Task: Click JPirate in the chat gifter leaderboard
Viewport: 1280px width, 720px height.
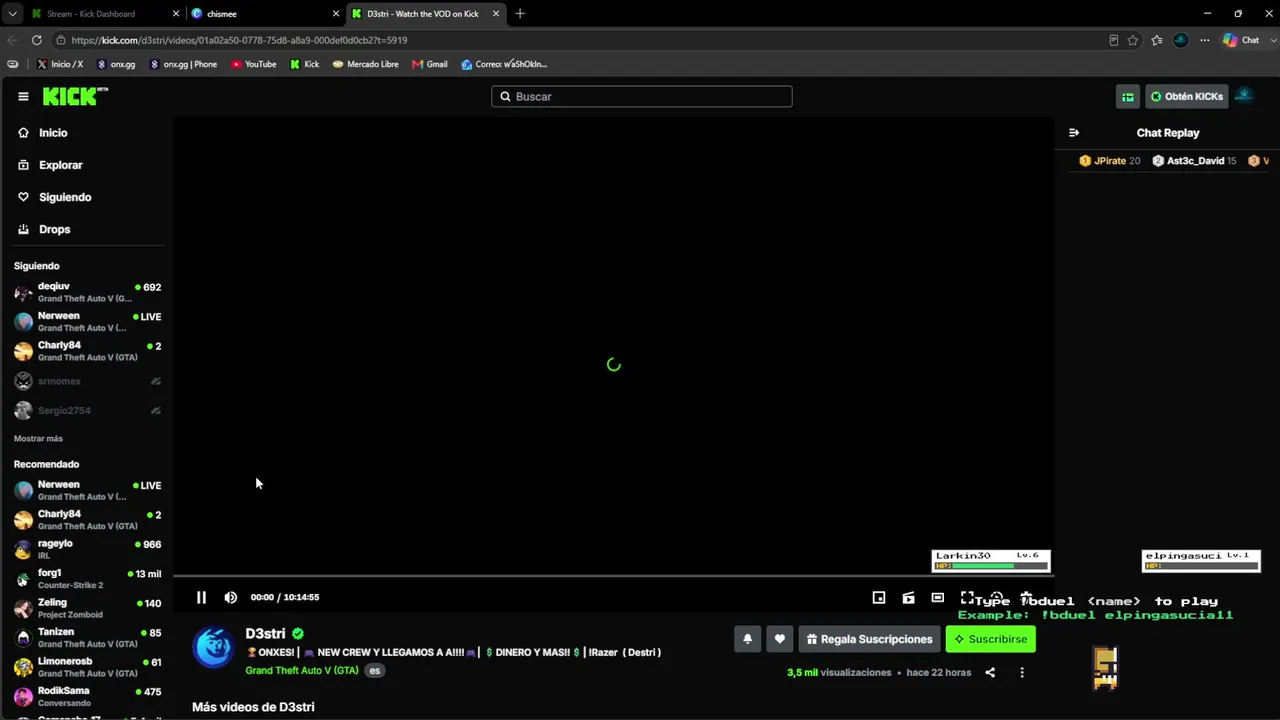Action: [1109, 160]
